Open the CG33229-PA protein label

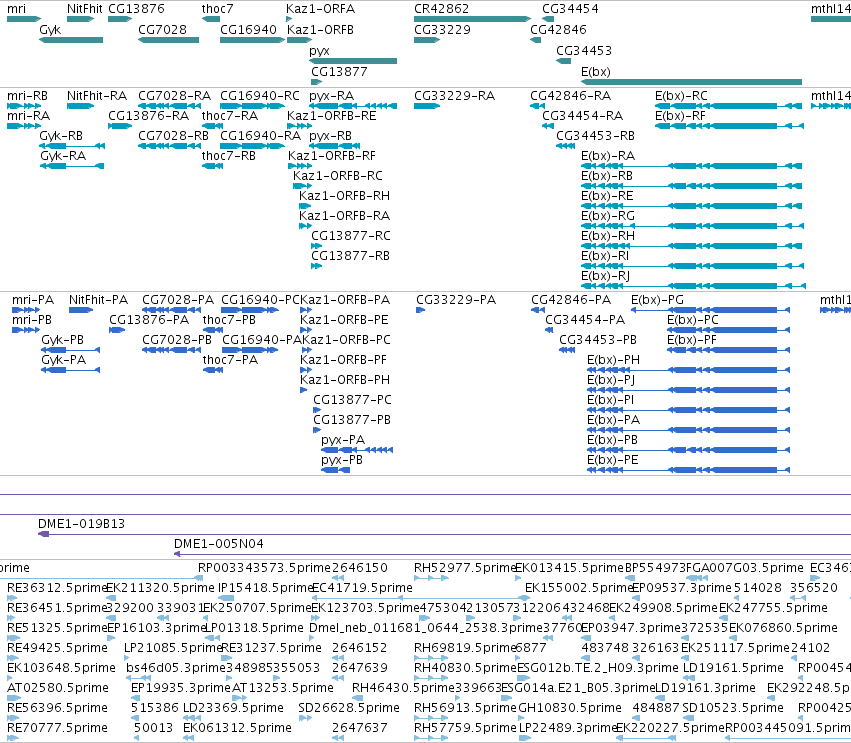456,300
